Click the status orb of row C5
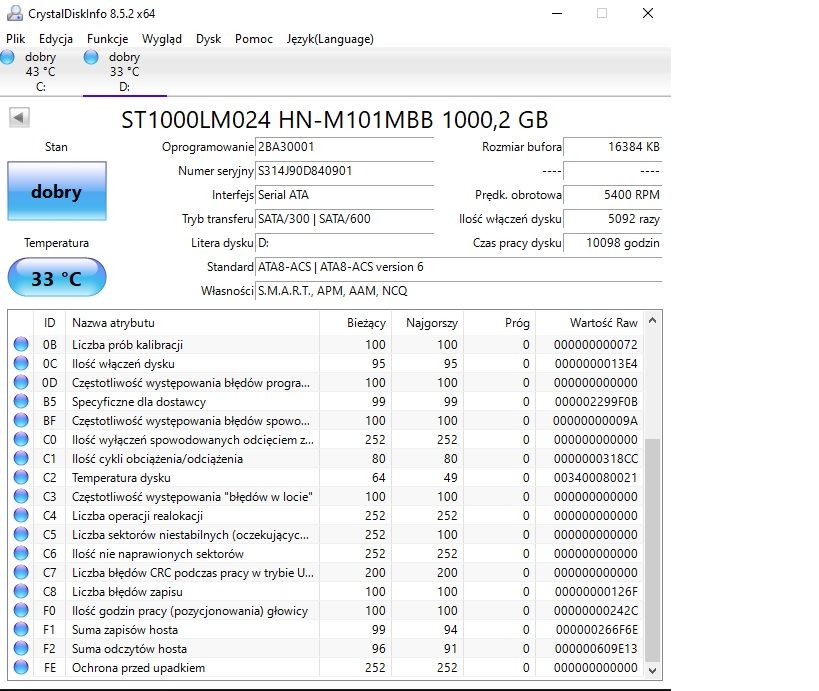Viewport: 819px width, 691px height. [x=21, y=534]
